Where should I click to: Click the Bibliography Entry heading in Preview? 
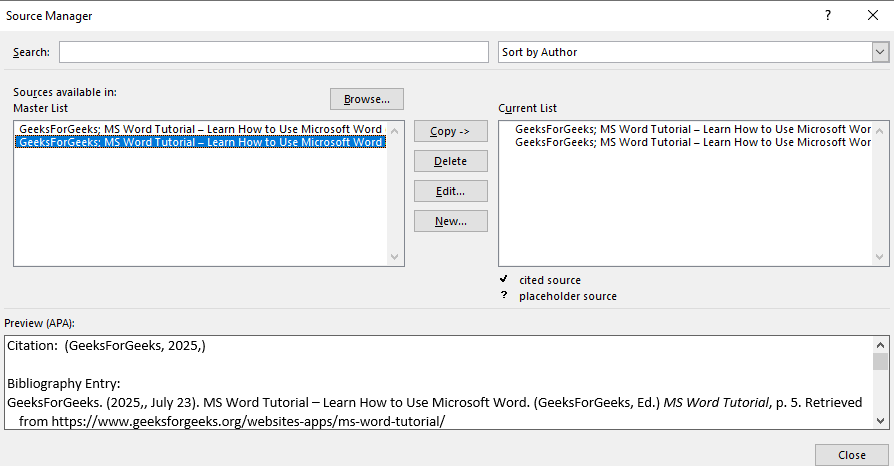click(x=64, y=383)
